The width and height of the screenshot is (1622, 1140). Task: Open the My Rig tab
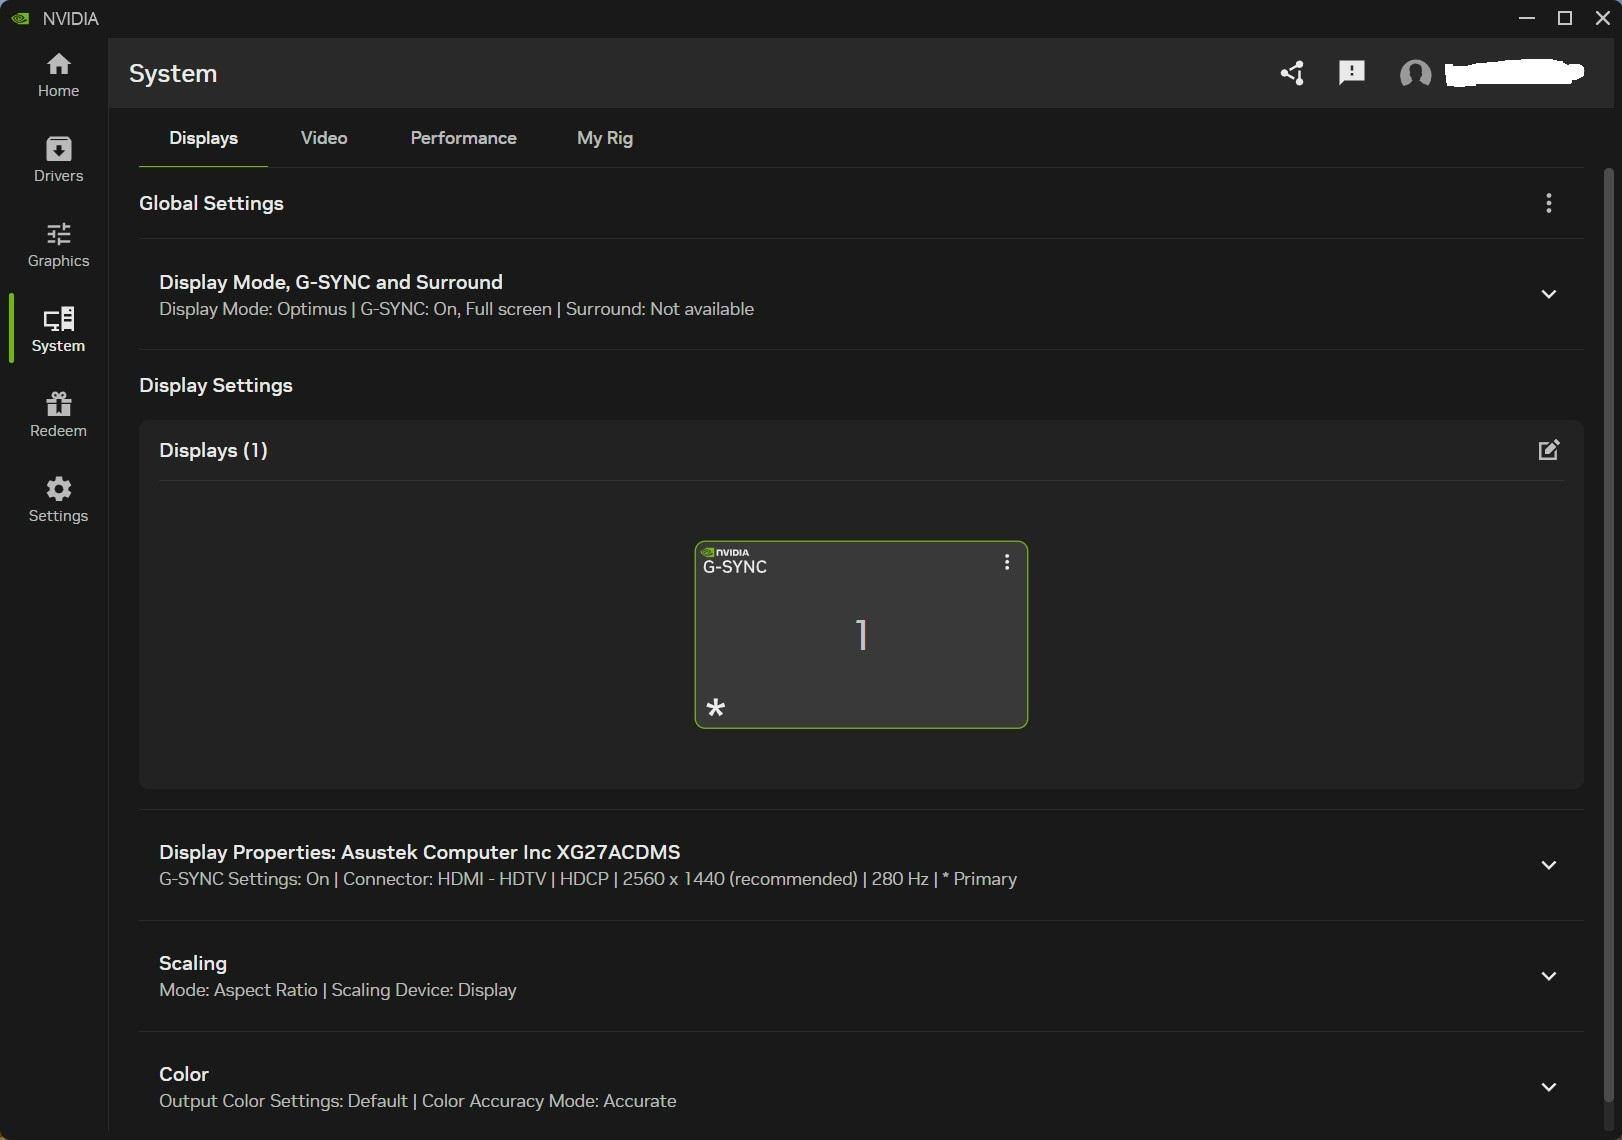coord(604,138)
